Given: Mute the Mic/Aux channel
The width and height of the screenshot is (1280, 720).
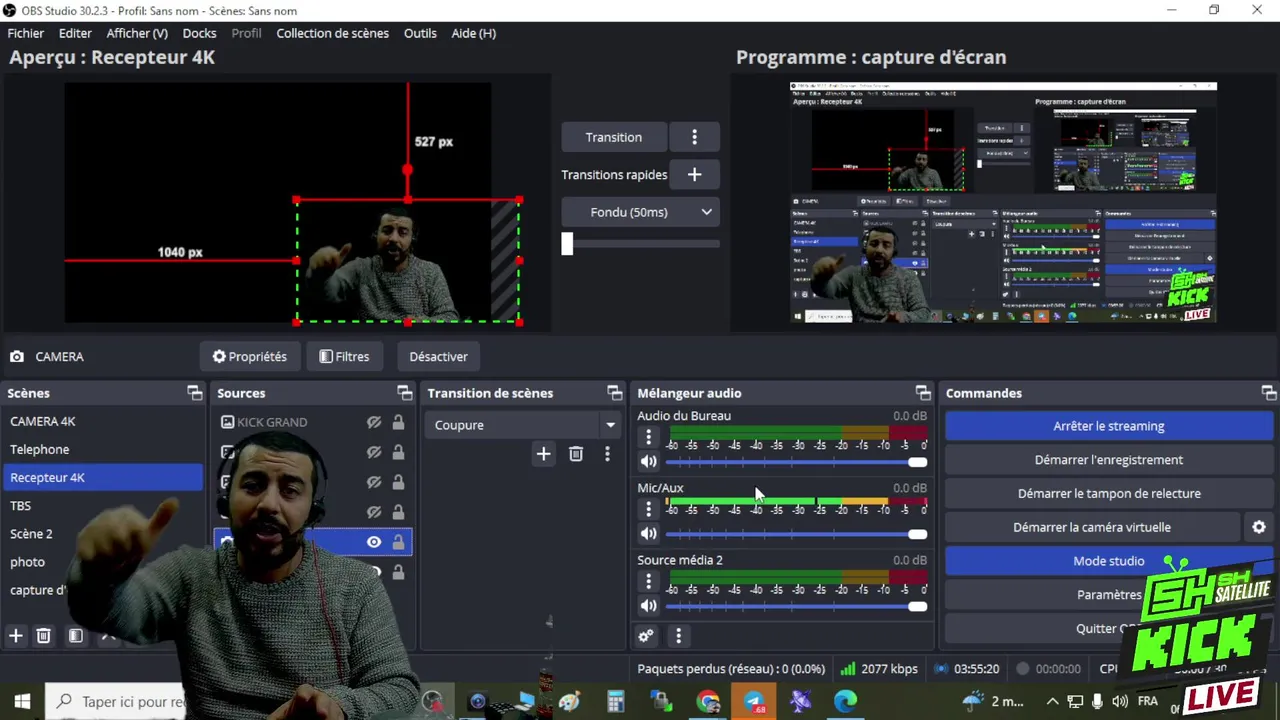Looking at the screenshot, I should (648, 534).
